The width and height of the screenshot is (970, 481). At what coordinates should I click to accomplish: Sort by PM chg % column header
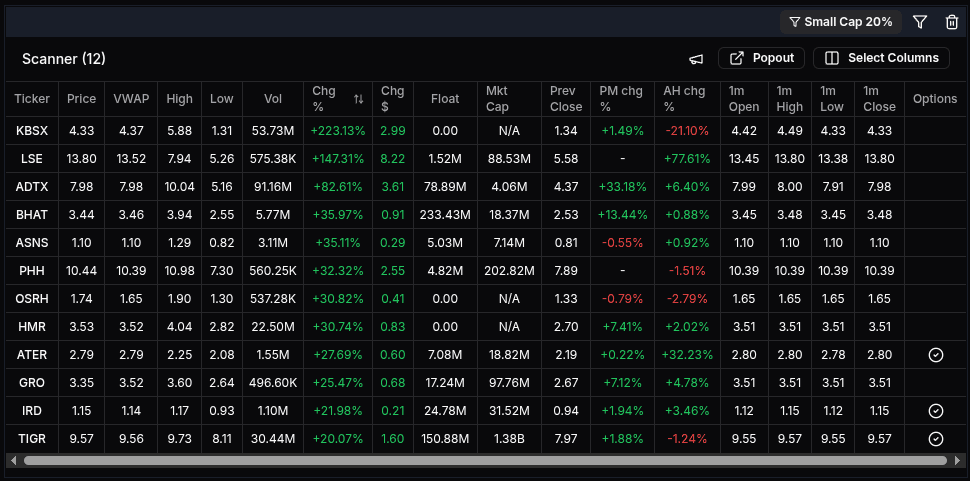point(622,99)
